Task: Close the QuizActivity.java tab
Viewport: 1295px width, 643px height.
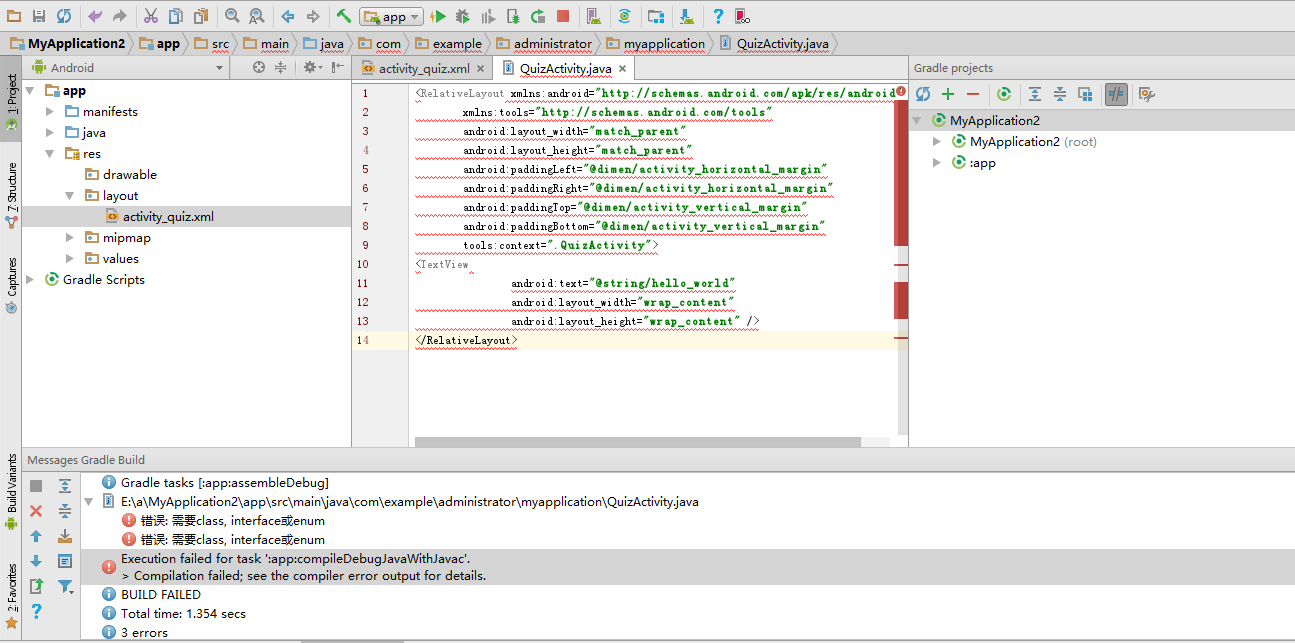Action: (622, 69)
